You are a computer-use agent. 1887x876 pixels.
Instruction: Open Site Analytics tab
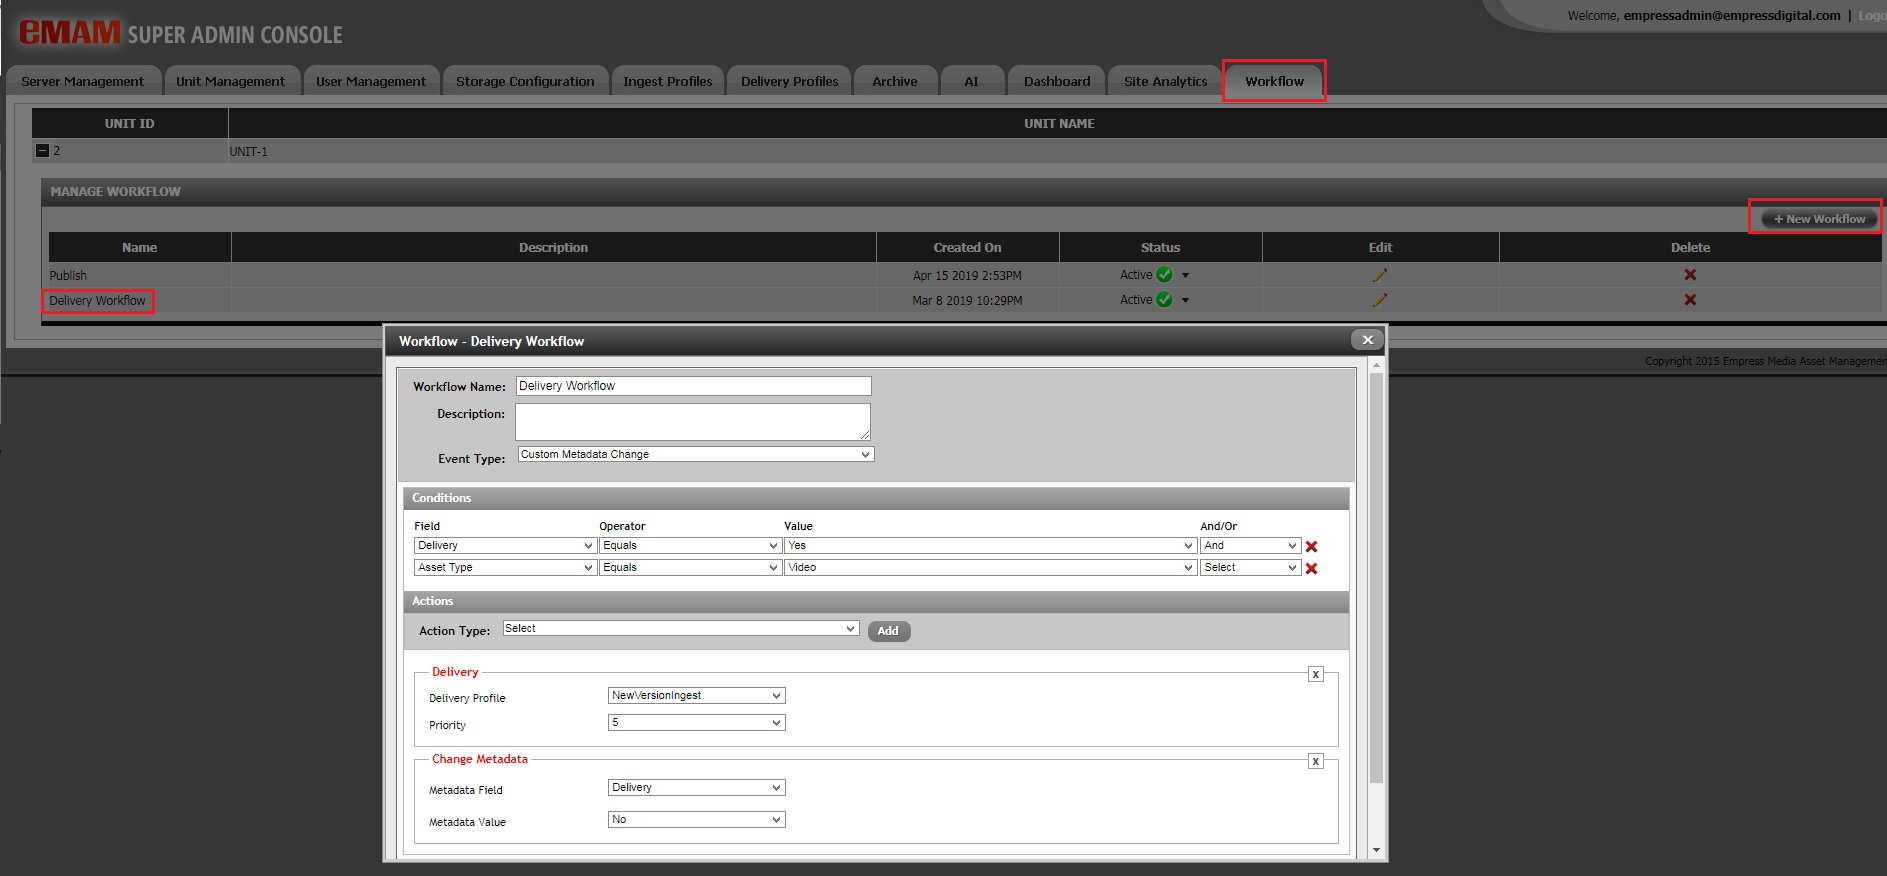point(1165,81)
